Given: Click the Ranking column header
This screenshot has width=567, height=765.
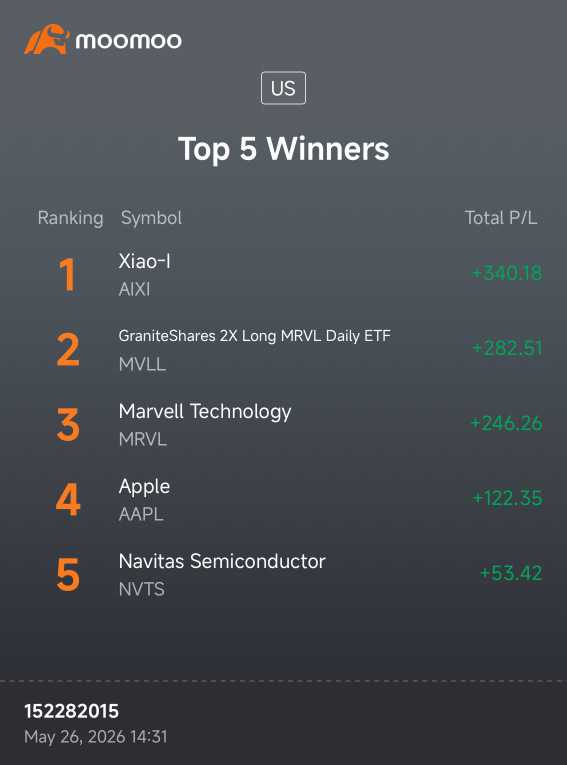Looking at the screenshot, I should point(70,218).
